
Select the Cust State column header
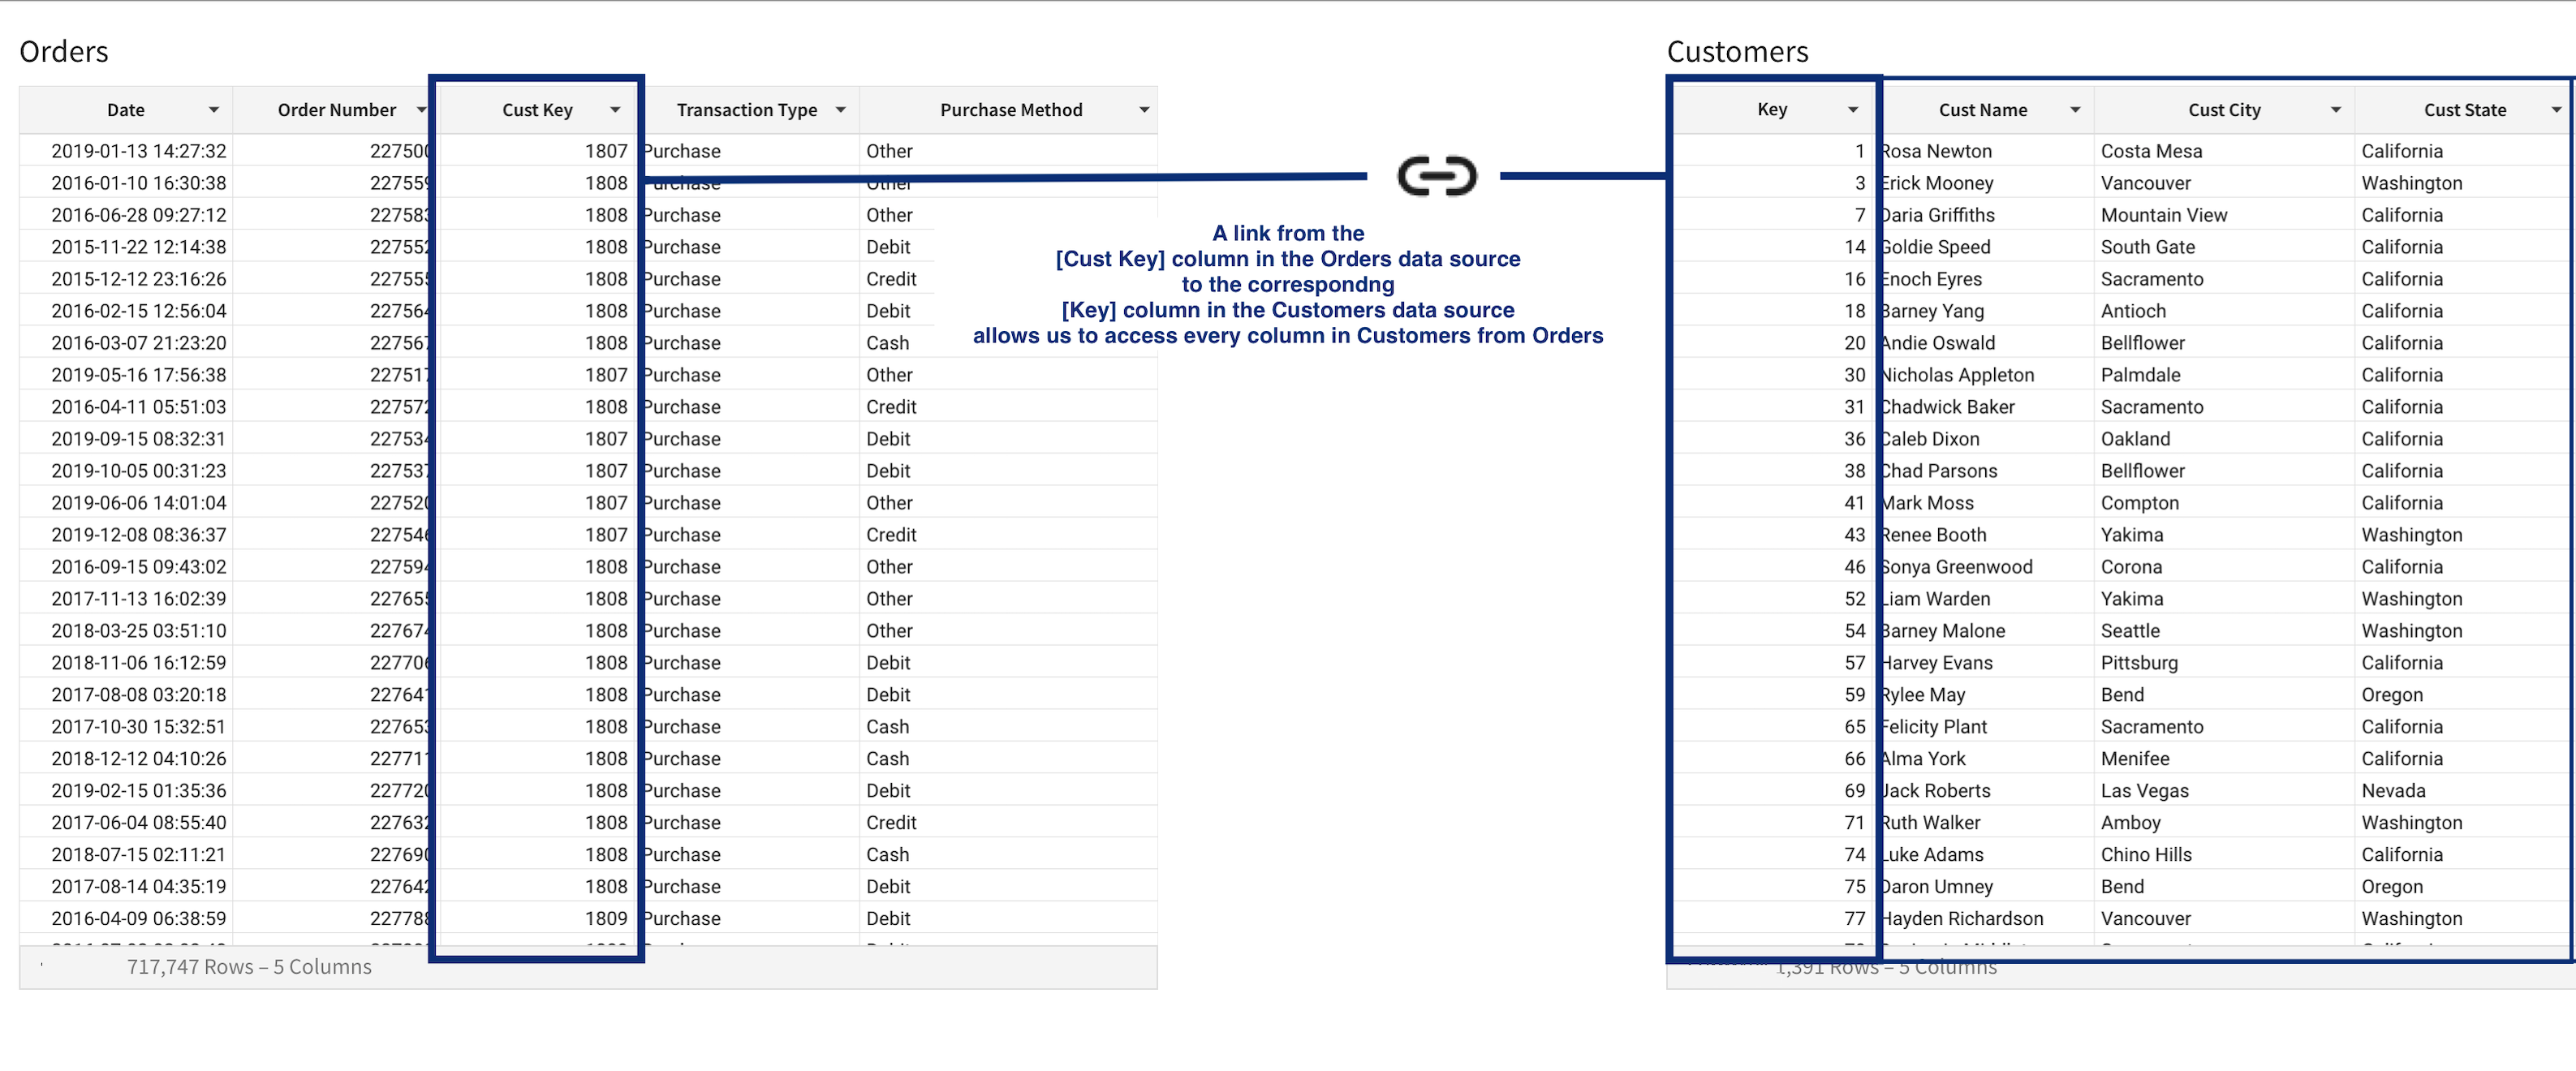click(x=2465, y=110)
